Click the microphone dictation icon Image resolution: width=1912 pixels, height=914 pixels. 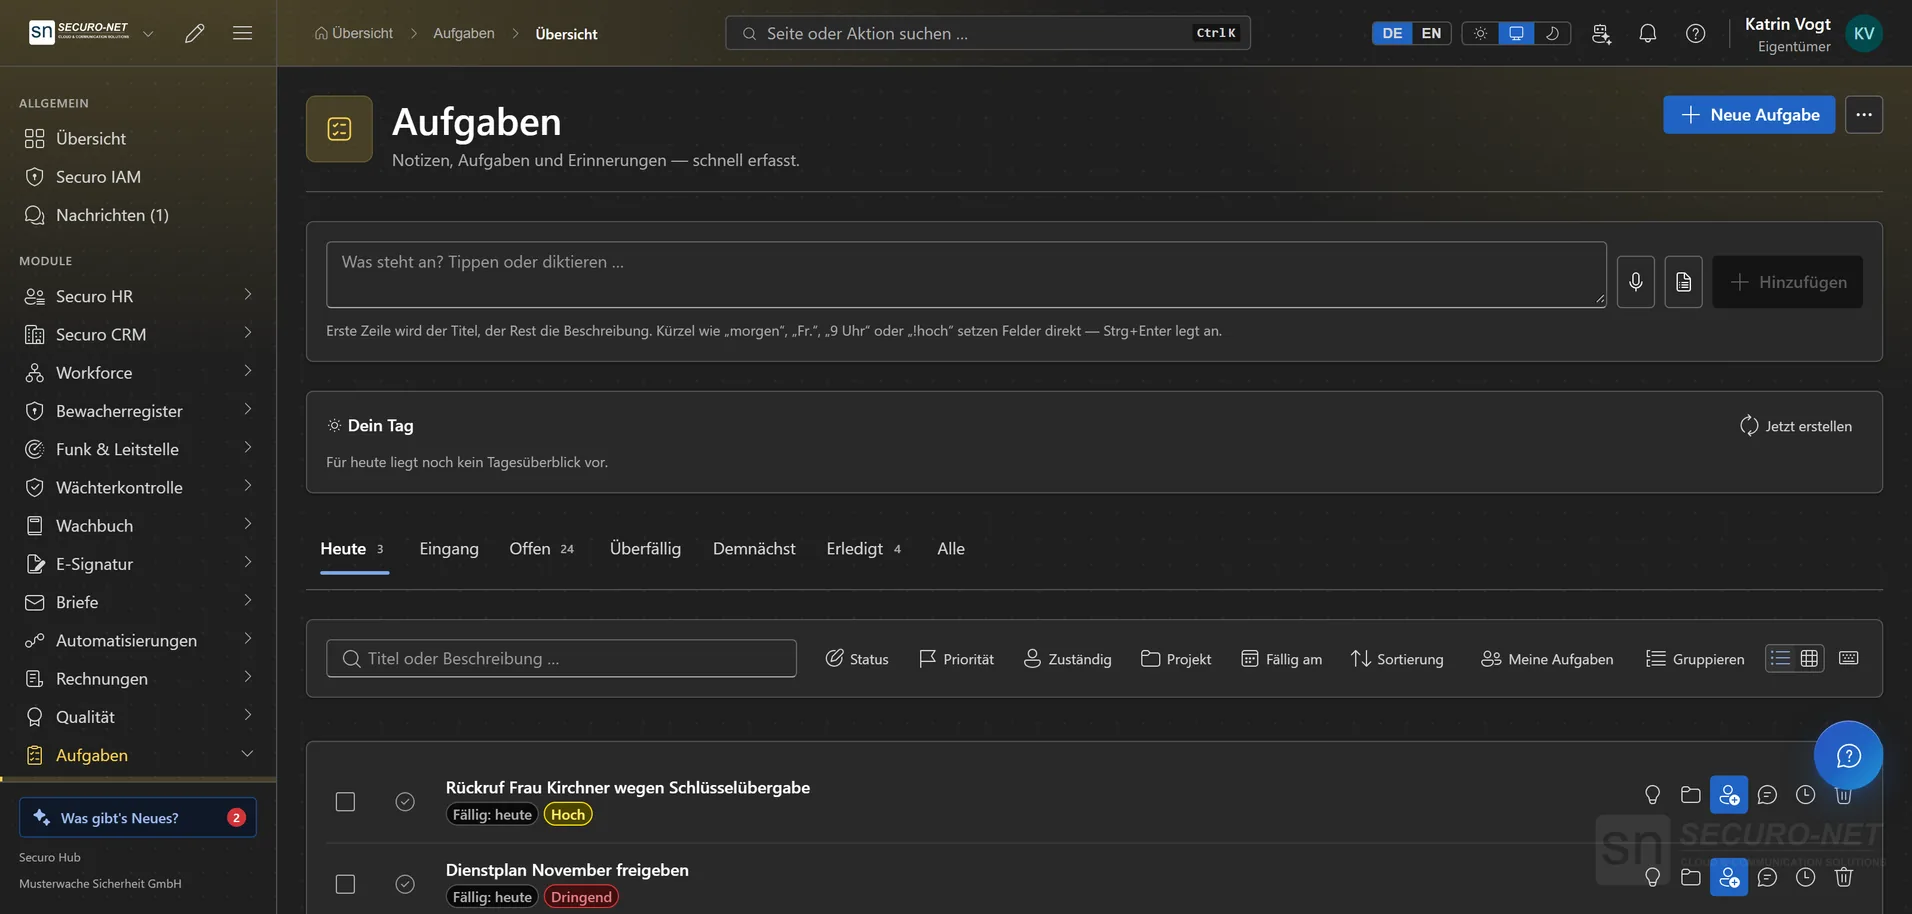tap(1636, 282)
